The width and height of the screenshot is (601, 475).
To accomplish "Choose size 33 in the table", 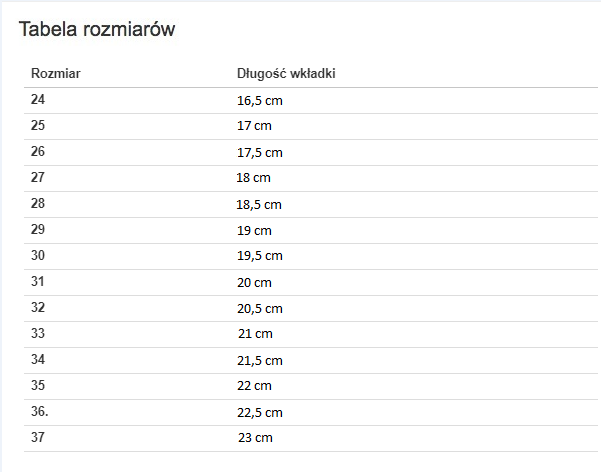I will (38, 333).
